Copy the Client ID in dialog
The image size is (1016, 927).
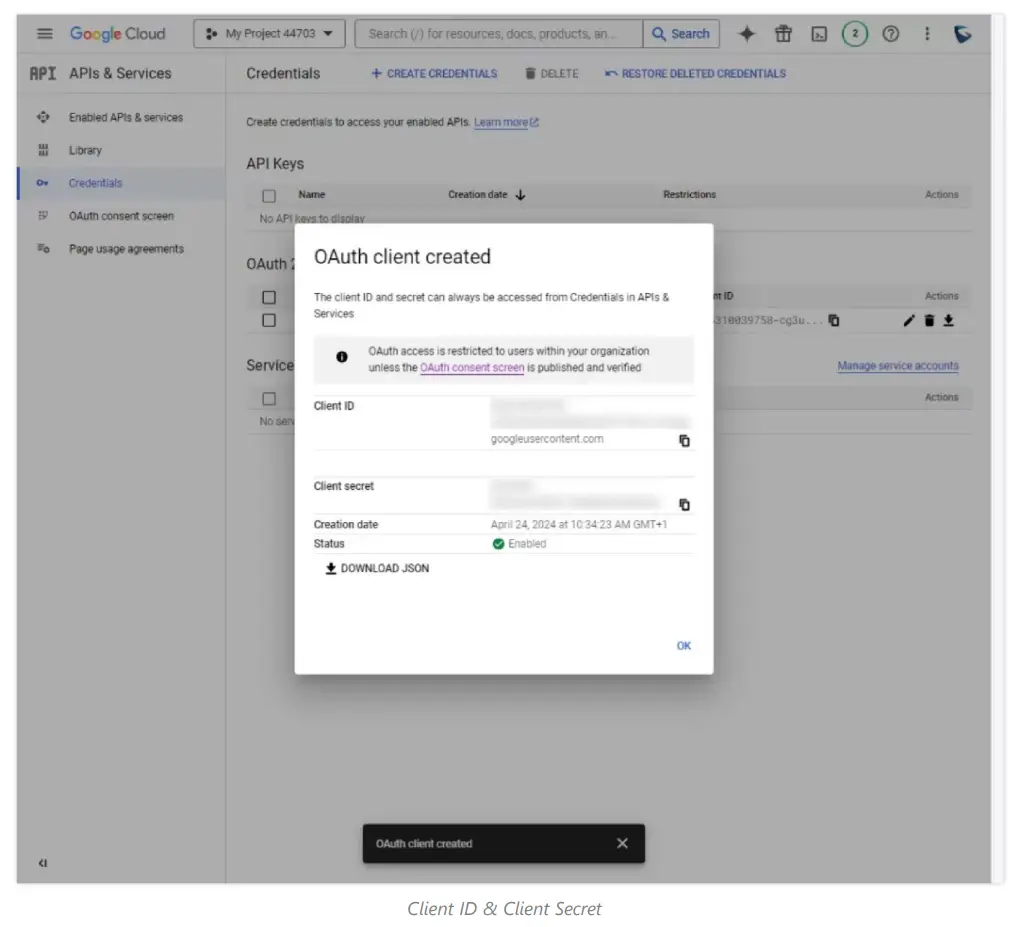pos(684,441)
